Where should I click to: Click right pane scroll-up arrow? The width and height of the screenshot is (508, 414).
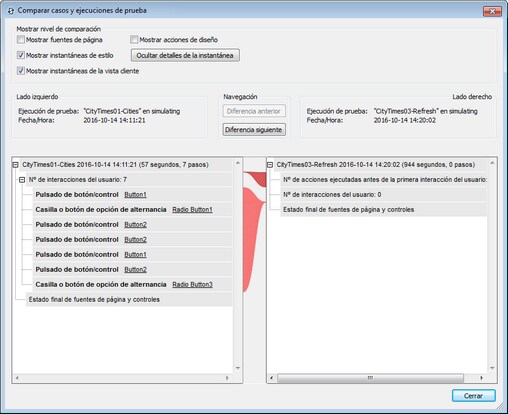492,163
